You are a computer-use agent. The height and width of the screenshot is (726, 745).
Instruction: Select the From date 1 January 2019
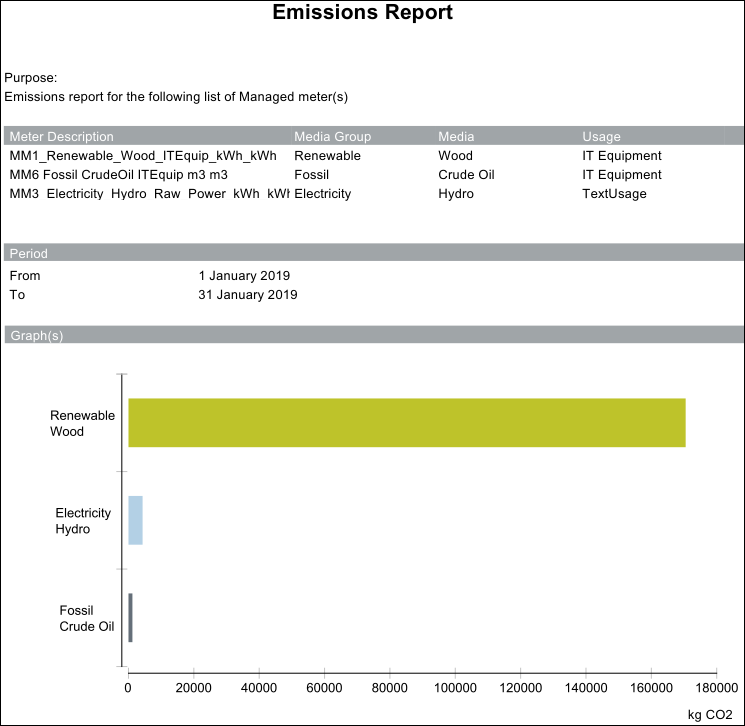(244, 276)
